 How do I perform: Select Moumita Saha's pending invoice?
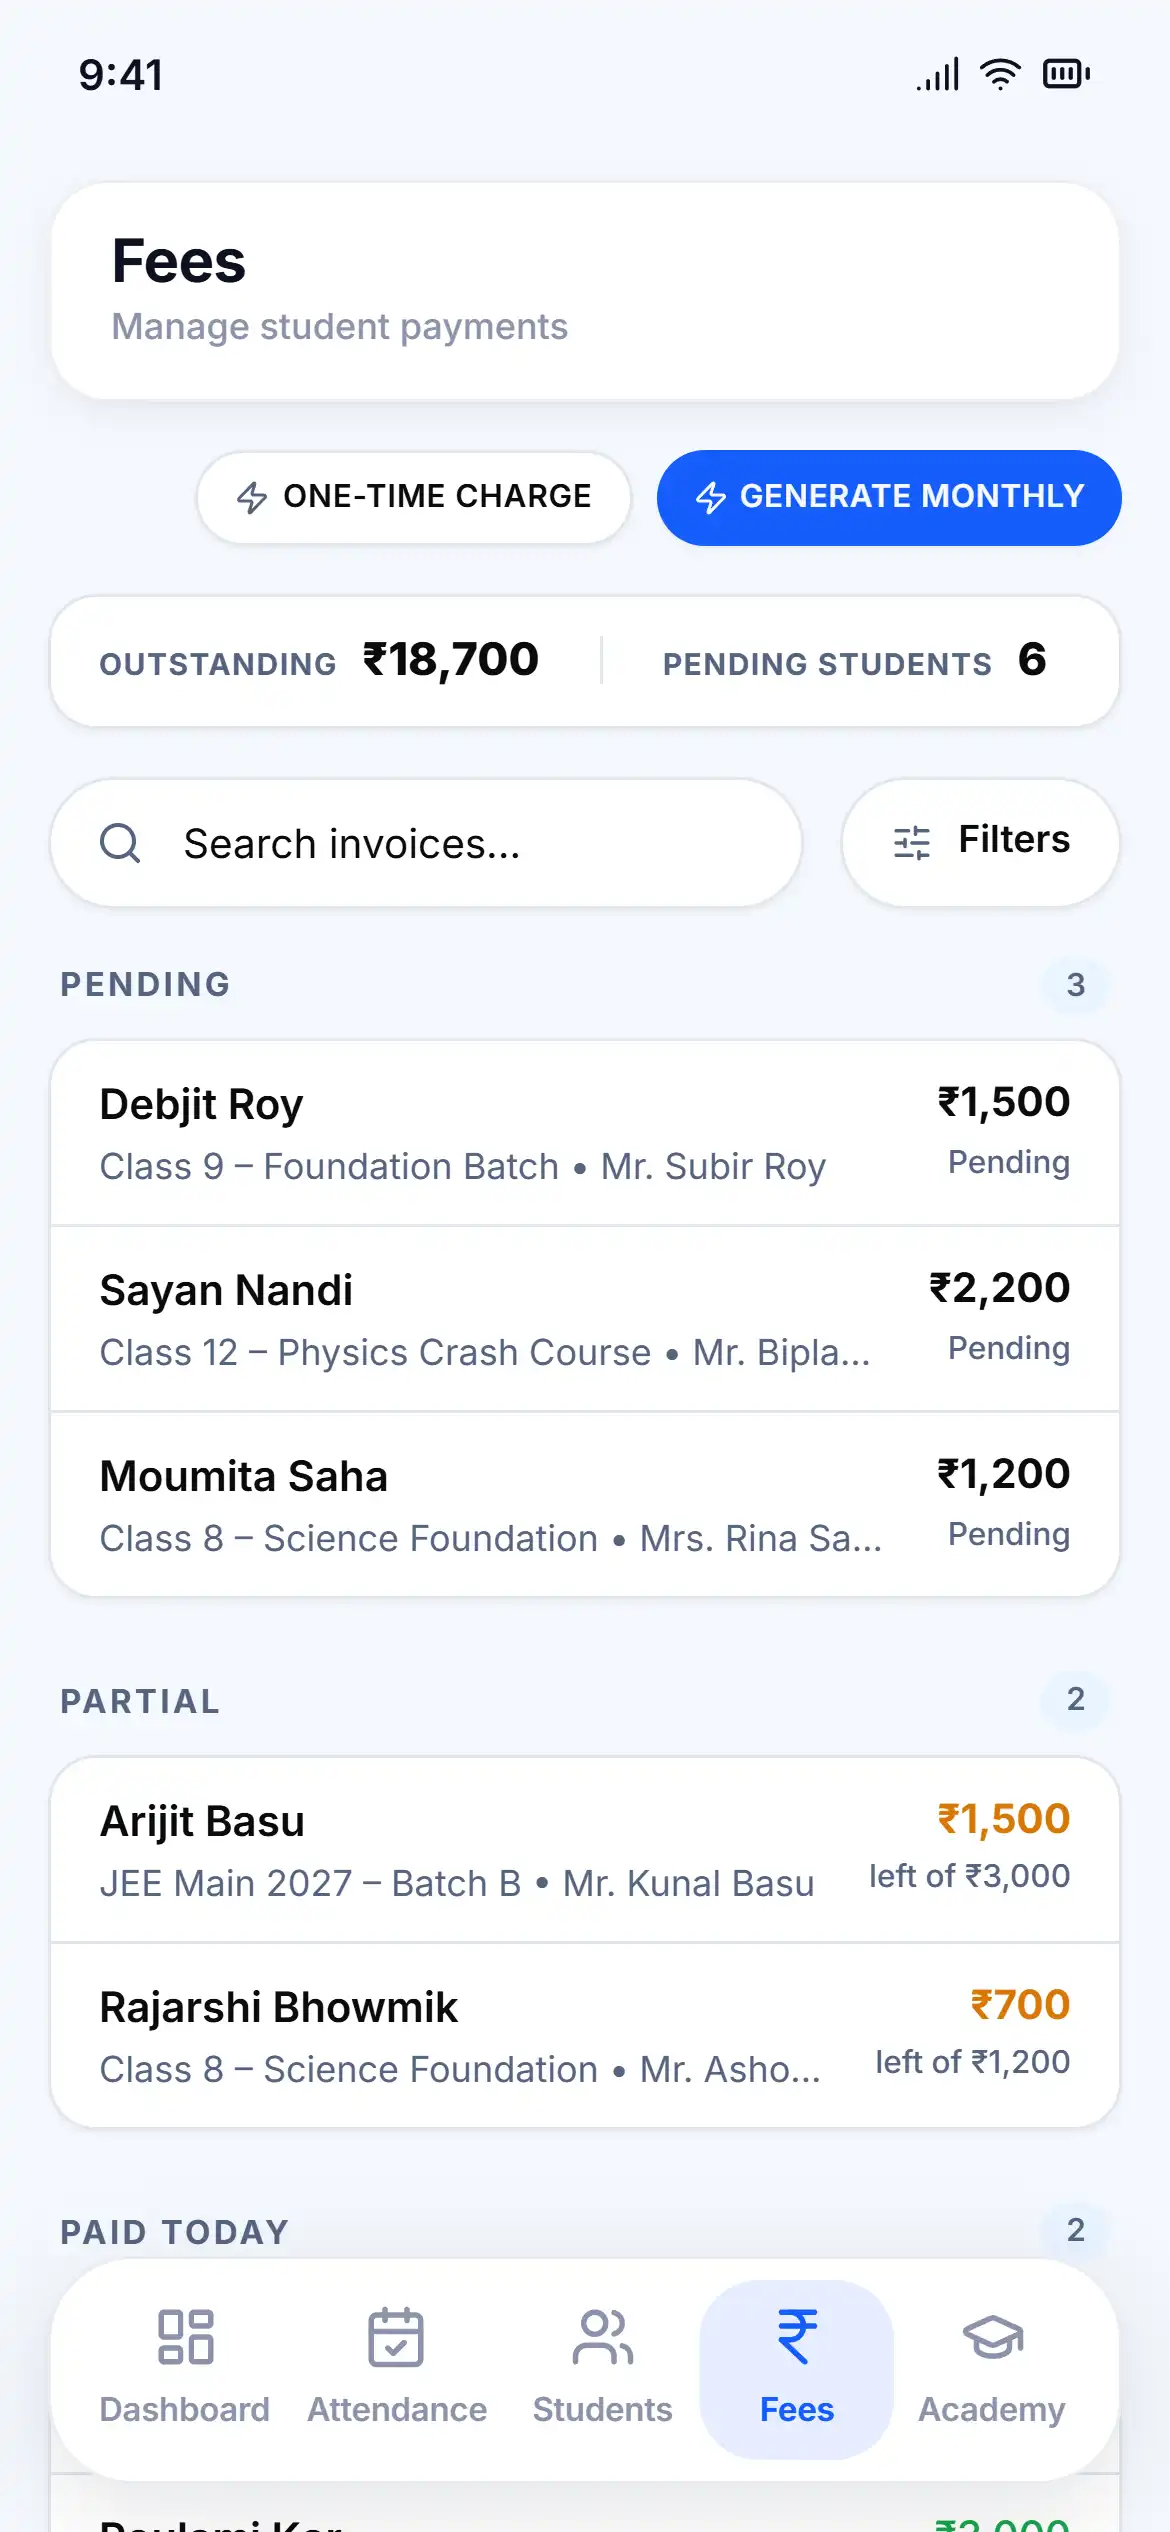585,1505
